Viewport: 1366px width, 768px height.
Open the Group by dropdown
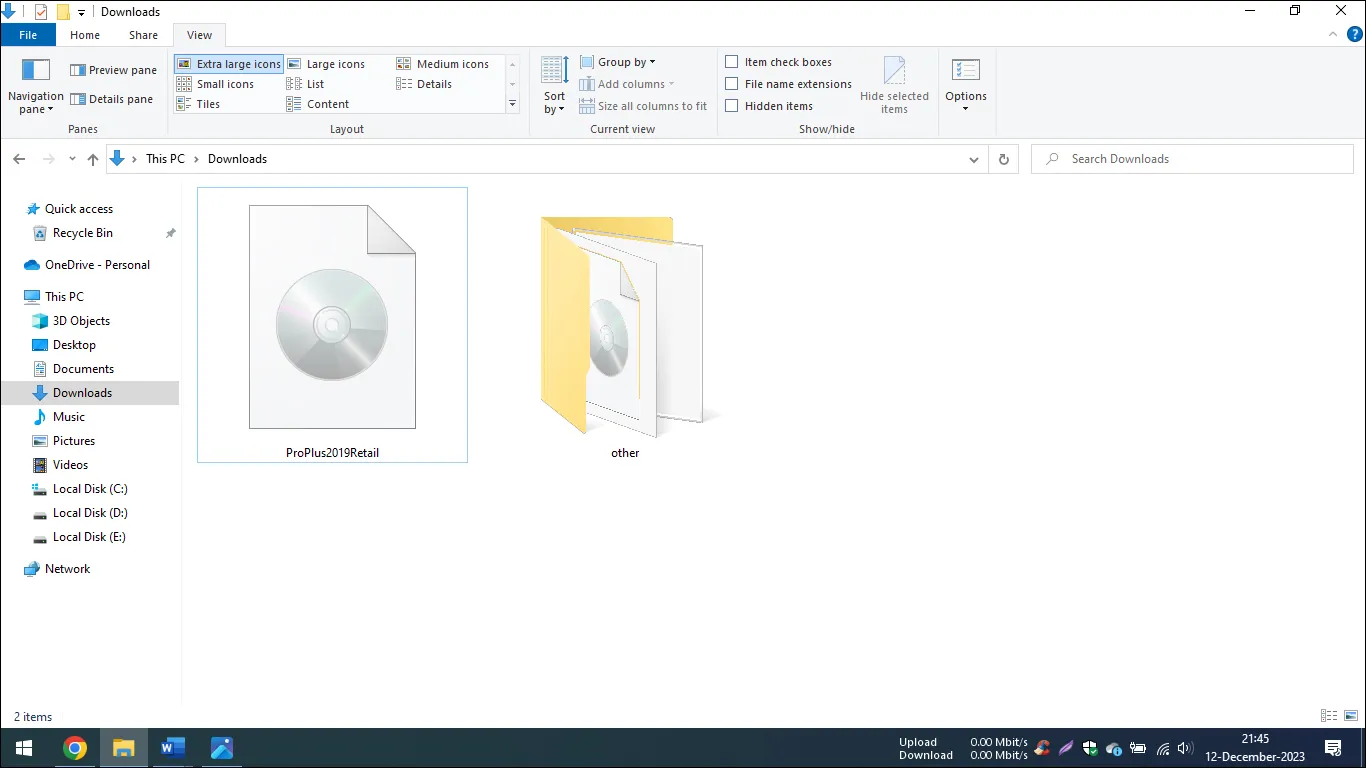point(618,62)
